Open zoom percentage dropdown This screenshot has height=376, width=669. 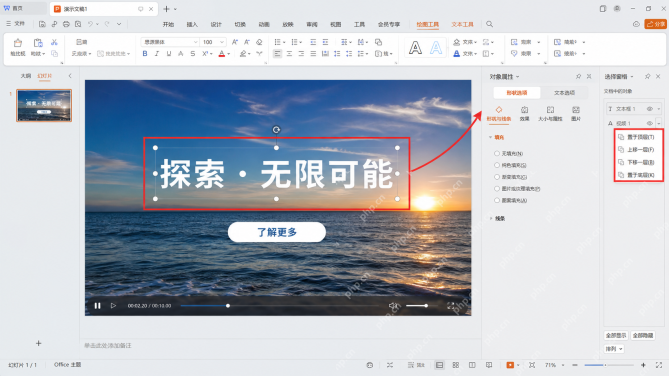coord(563,365)
